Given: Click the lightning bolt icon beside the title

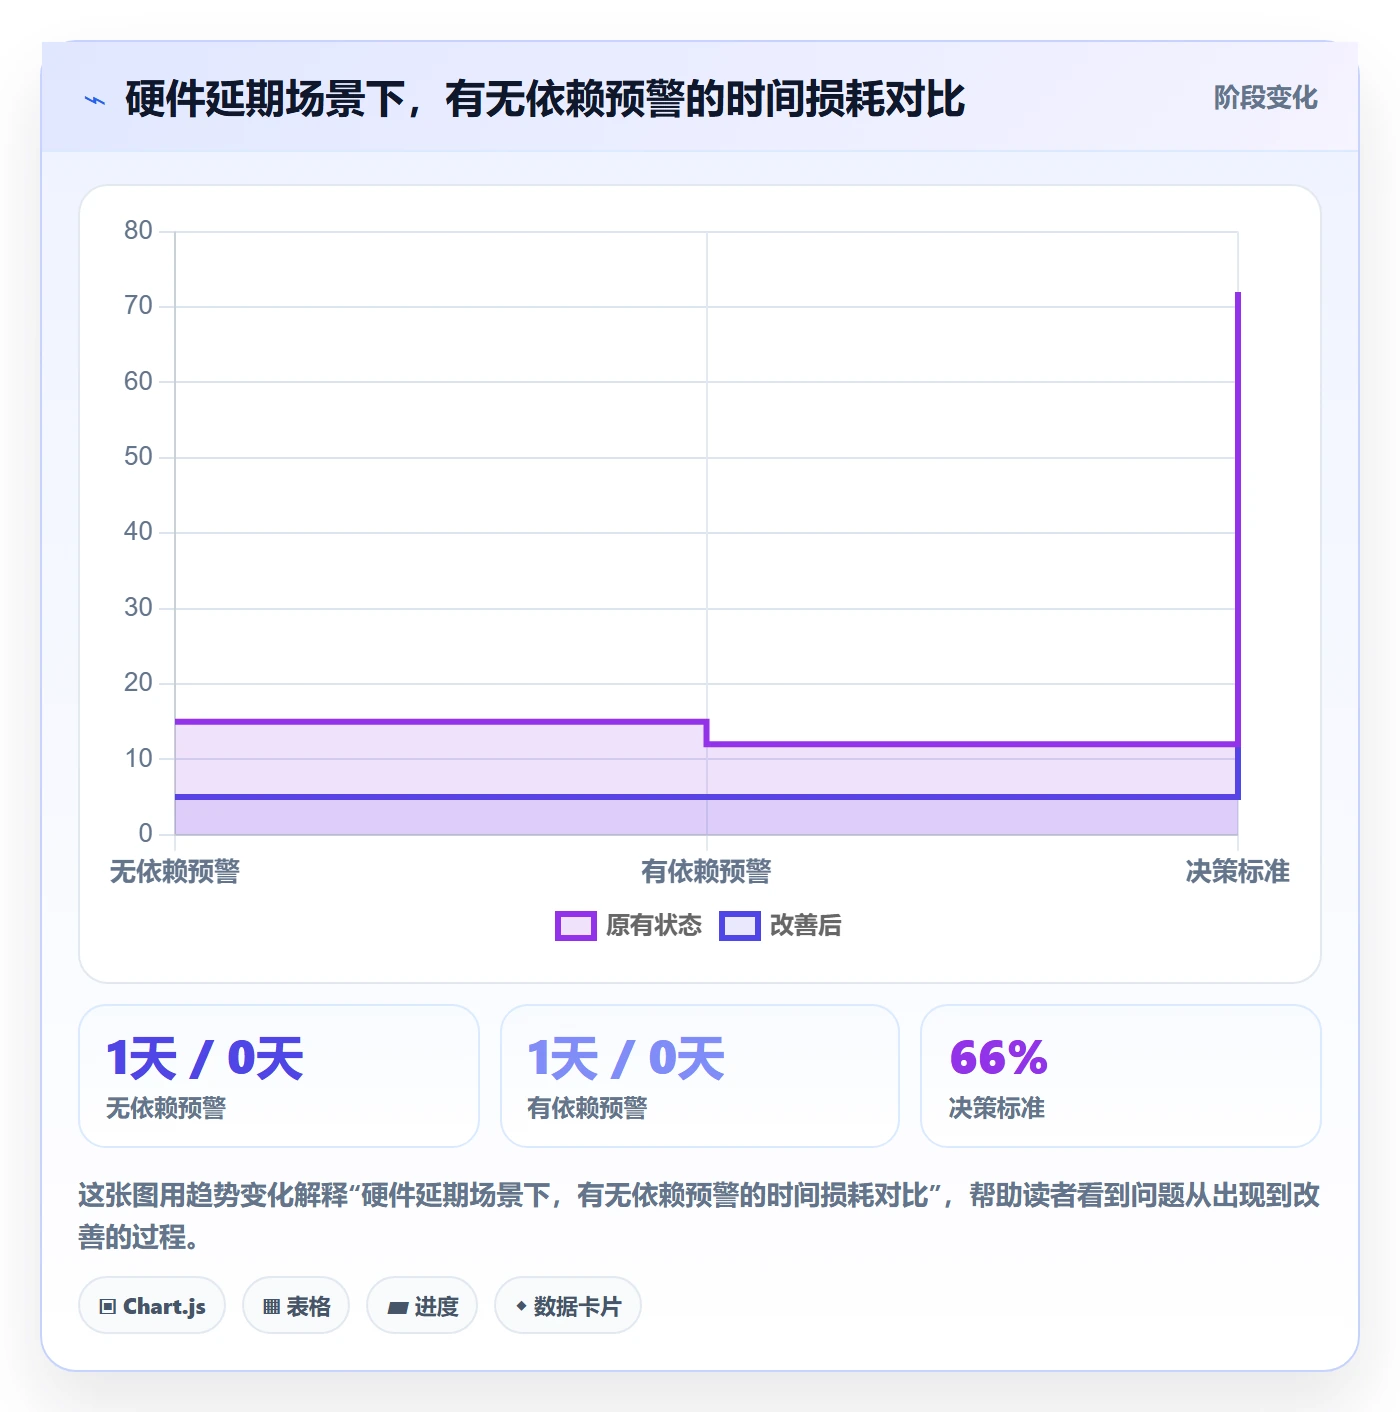Looking at the screenshot, I should [x=95, y=100].
